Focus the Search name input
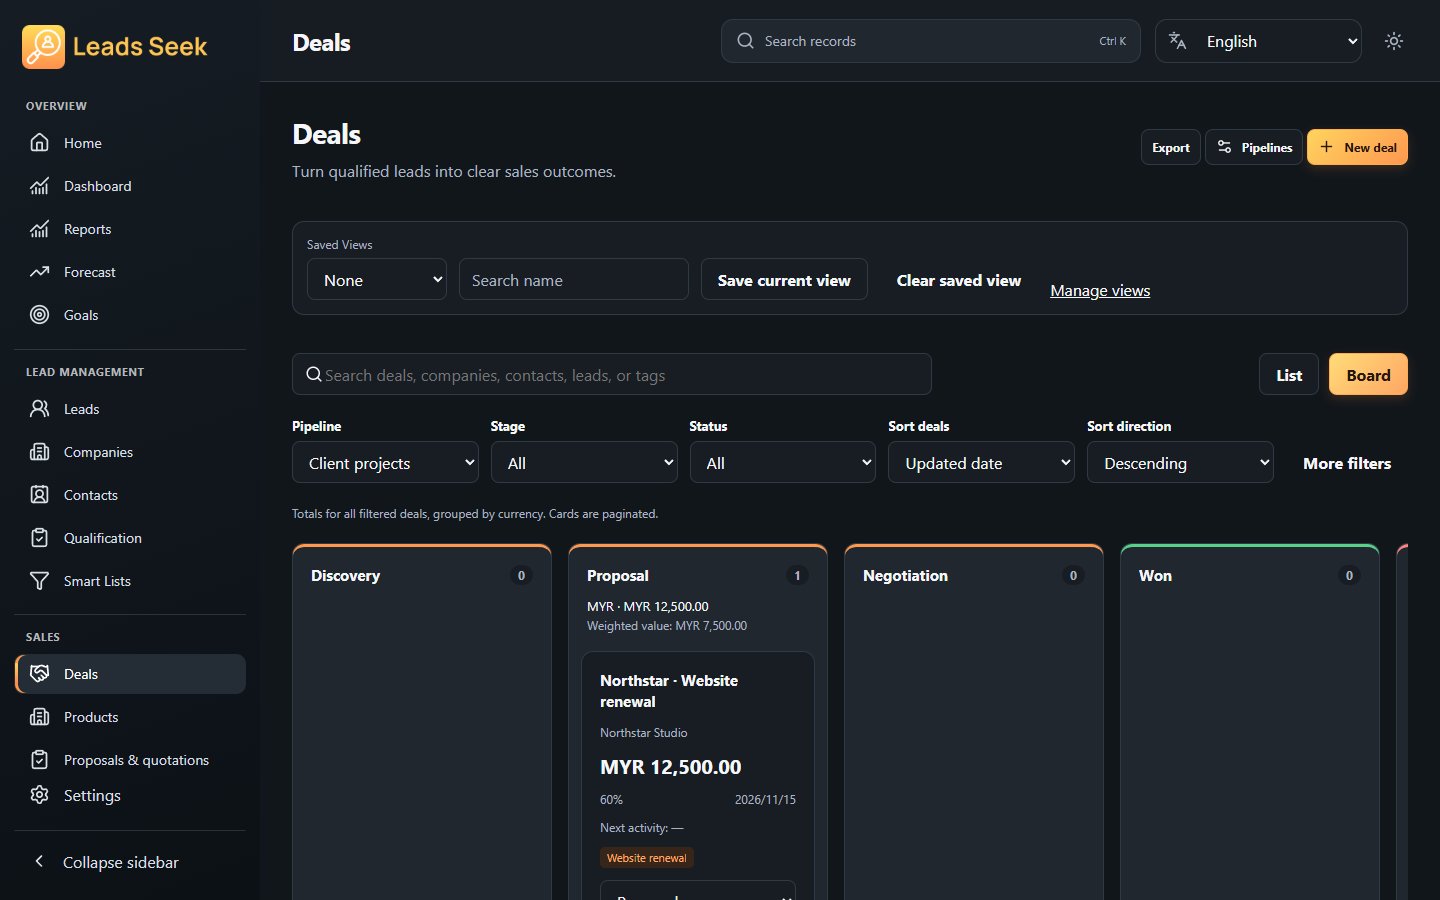The image size is (1440, 900). point(574,280)
